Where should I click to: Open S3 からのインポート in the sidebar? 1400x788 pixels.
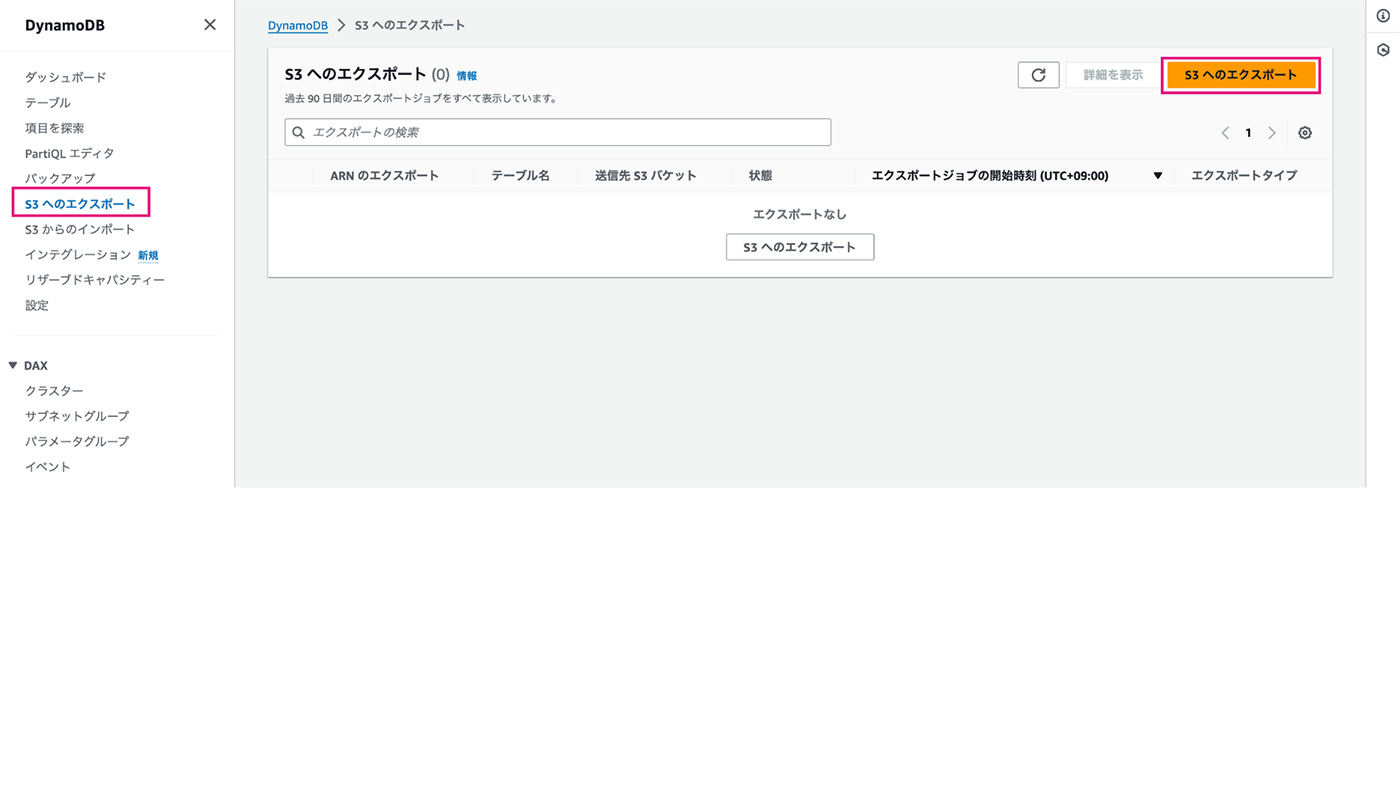click(80, 229)
